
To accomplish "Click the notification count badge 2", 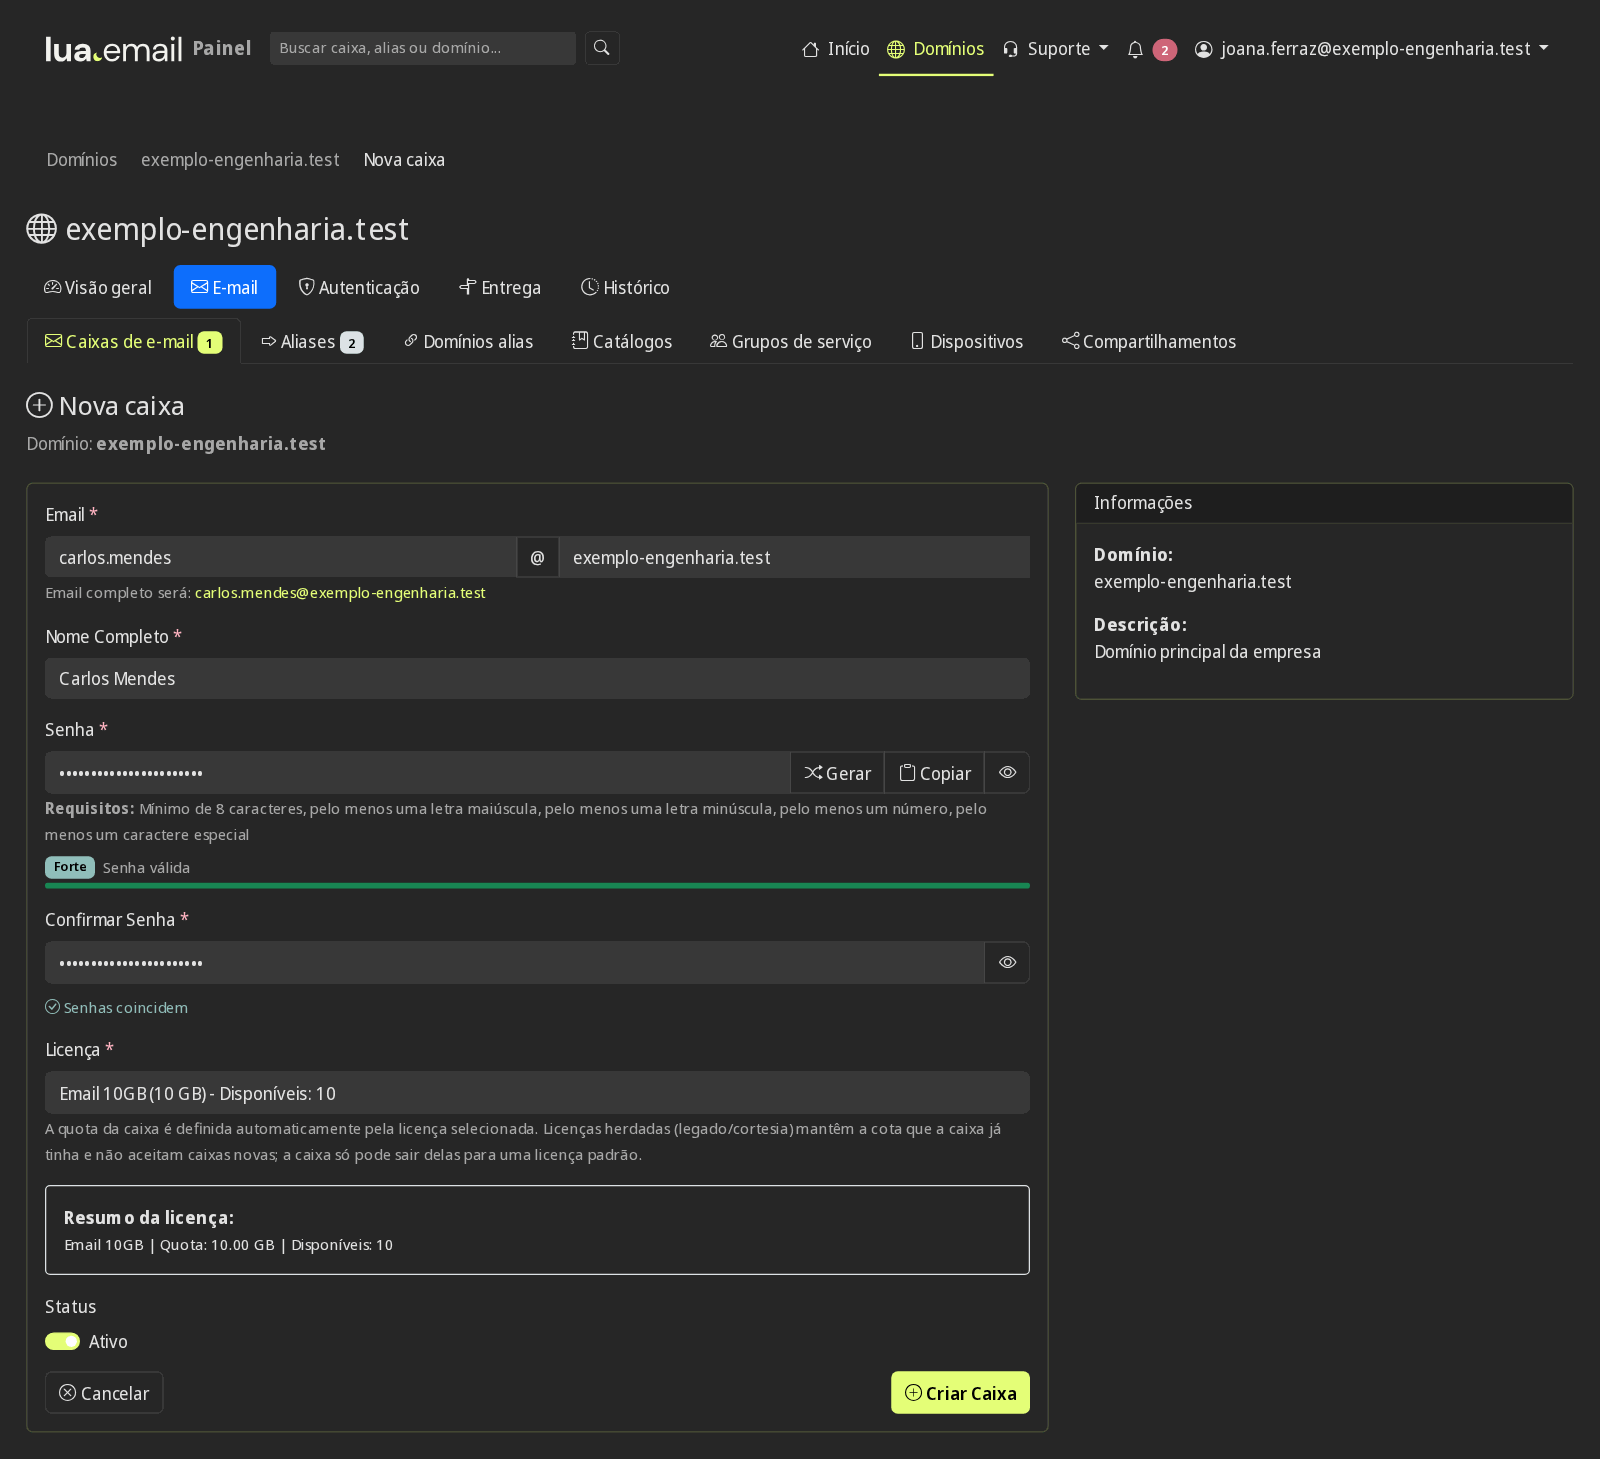I will (1164, 50).
